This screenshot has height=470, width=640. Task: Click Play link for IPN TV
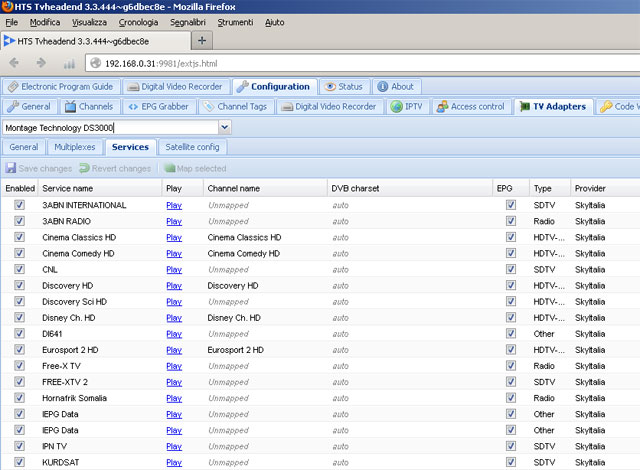point(174,447)
